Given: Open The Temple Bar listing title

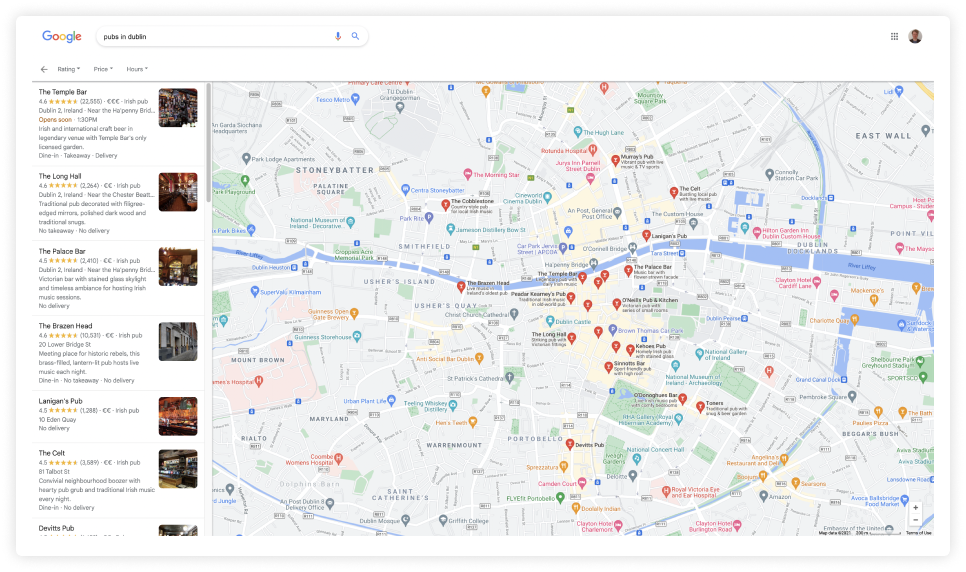Looking at the screenshot, I should click(63, 92).
